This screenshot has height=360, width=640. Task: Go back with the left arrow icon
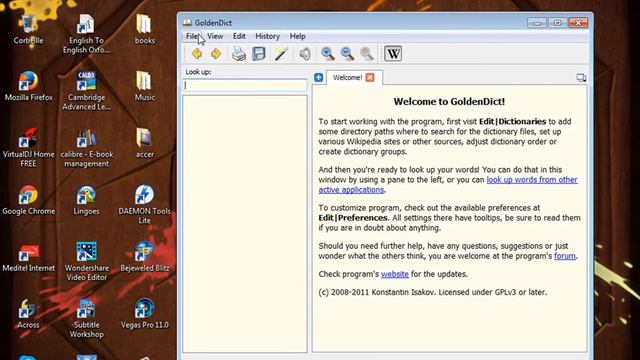tap(197, 53)
